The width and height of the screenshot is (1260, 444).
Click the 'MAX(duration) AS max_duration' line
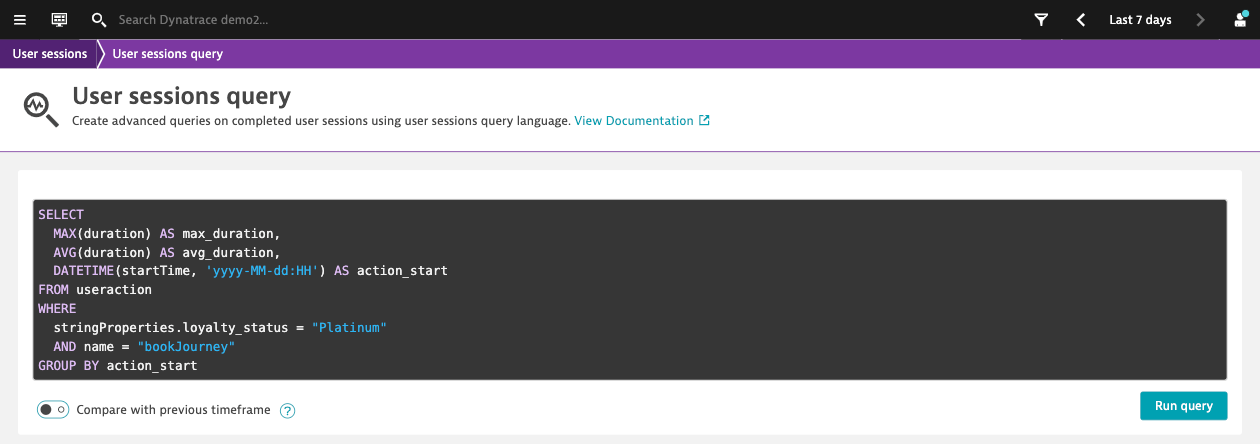(164, 233)
